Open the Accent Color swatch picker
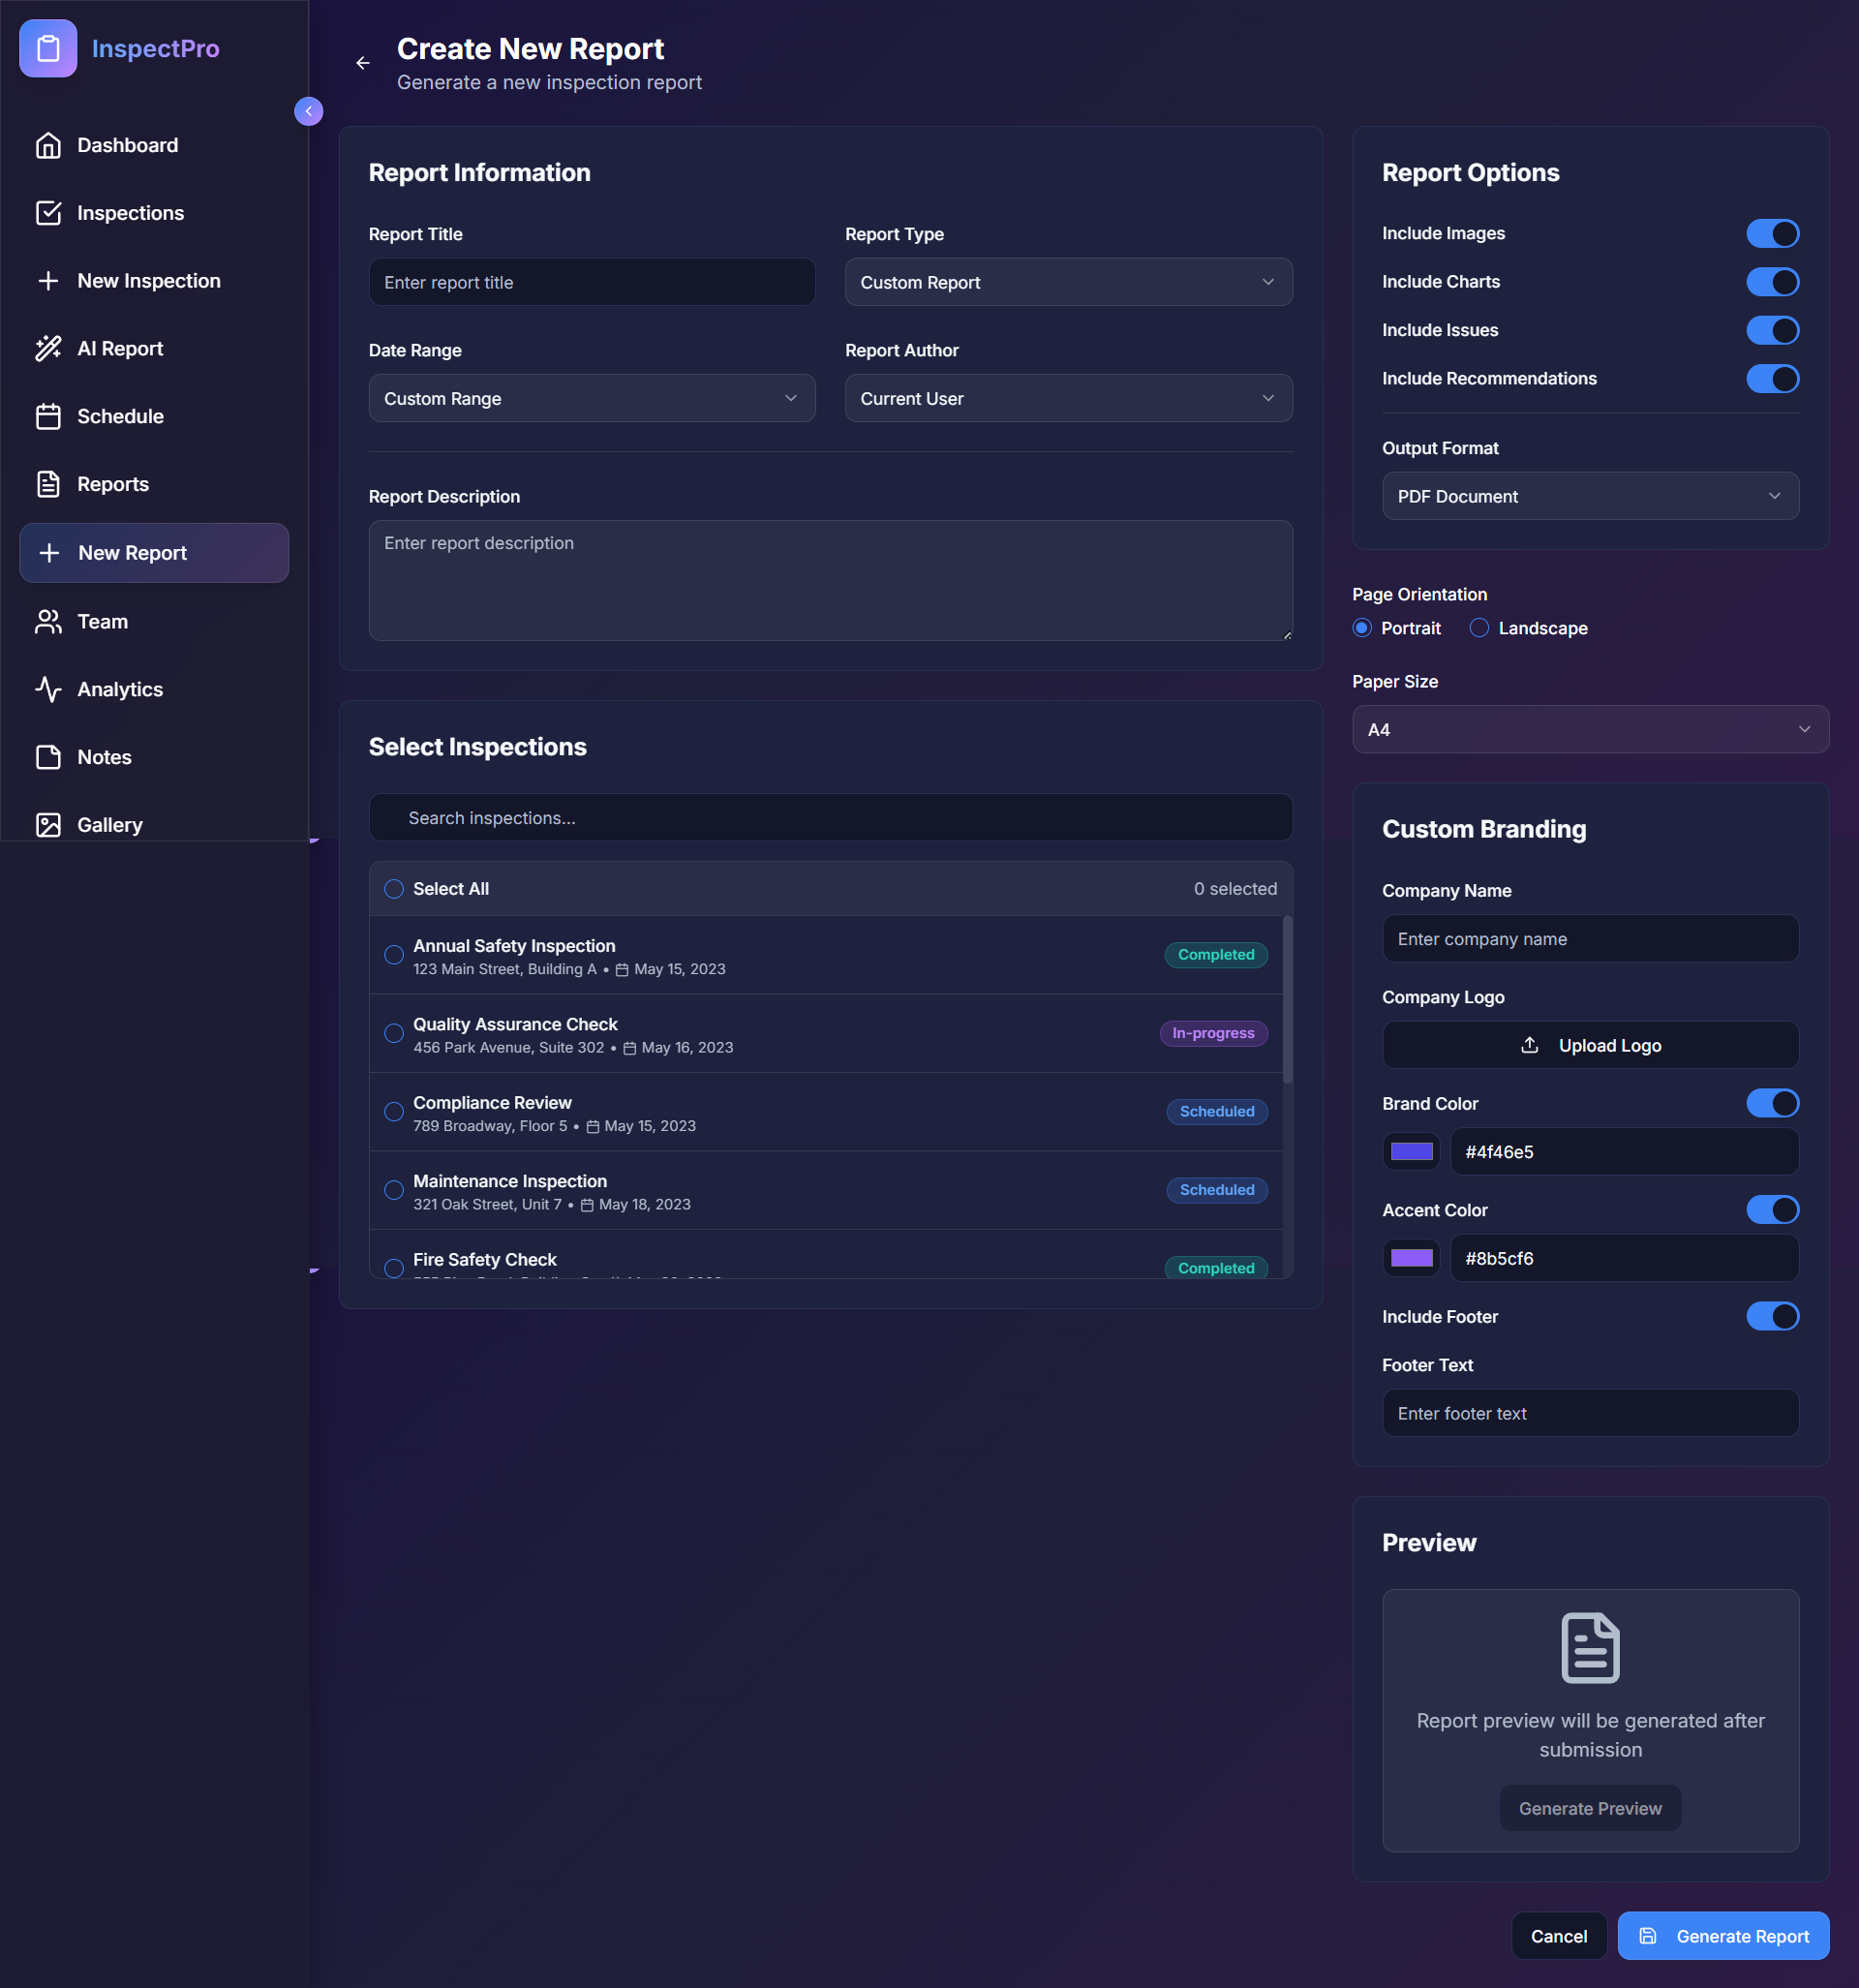The width and height of the screenshot is (1859, 1988). coord(1411,1258)
